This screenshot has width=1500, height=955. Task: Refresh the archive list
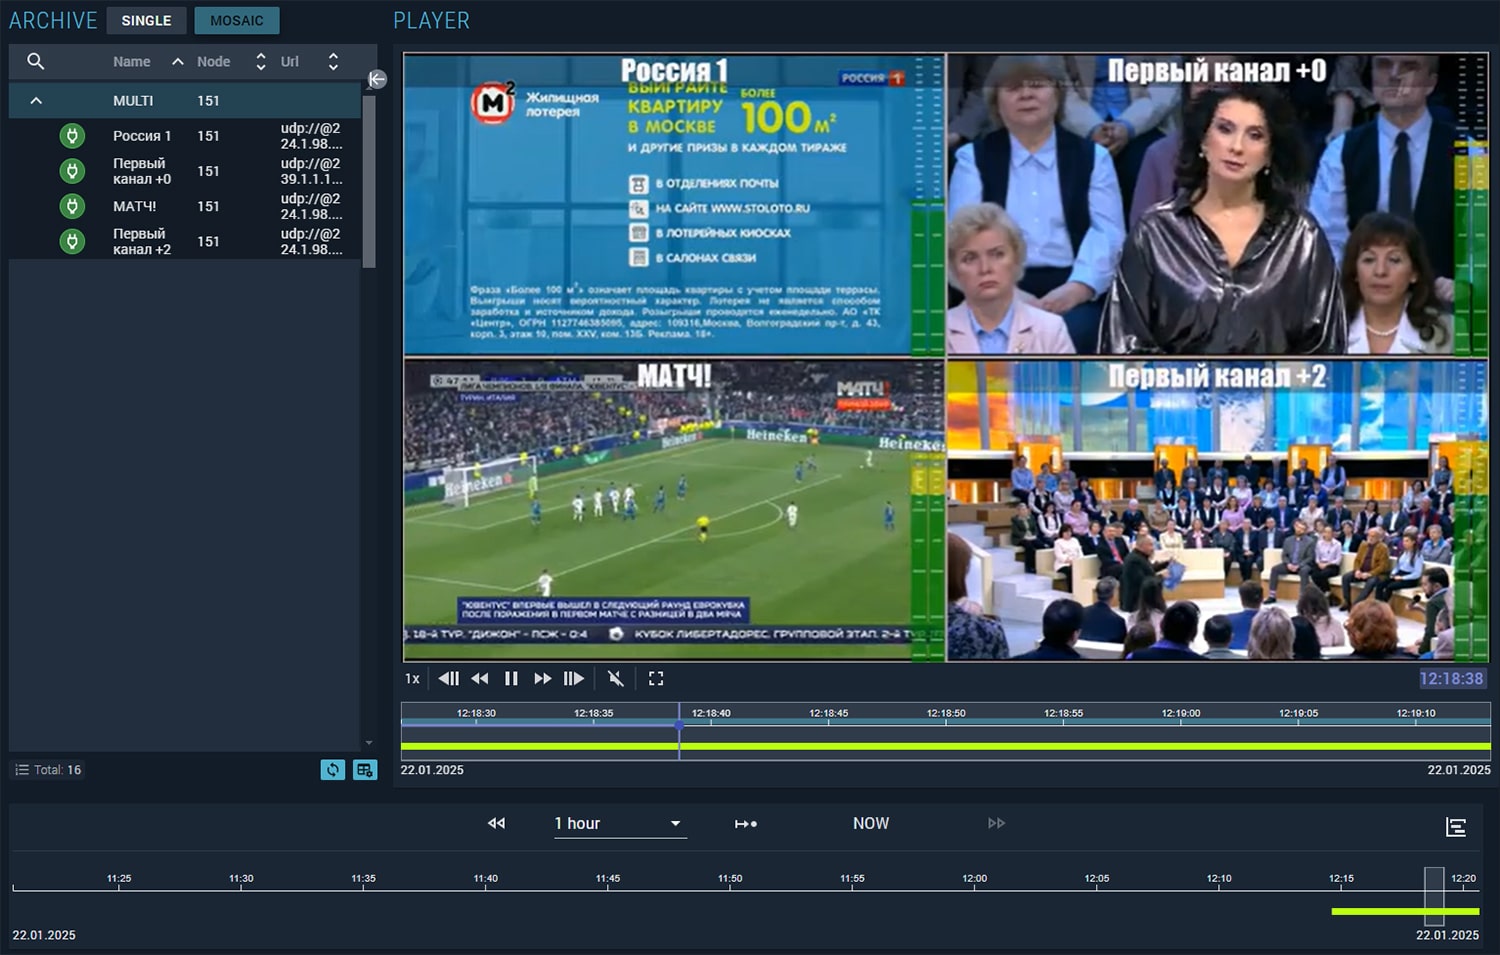(333, 769)
